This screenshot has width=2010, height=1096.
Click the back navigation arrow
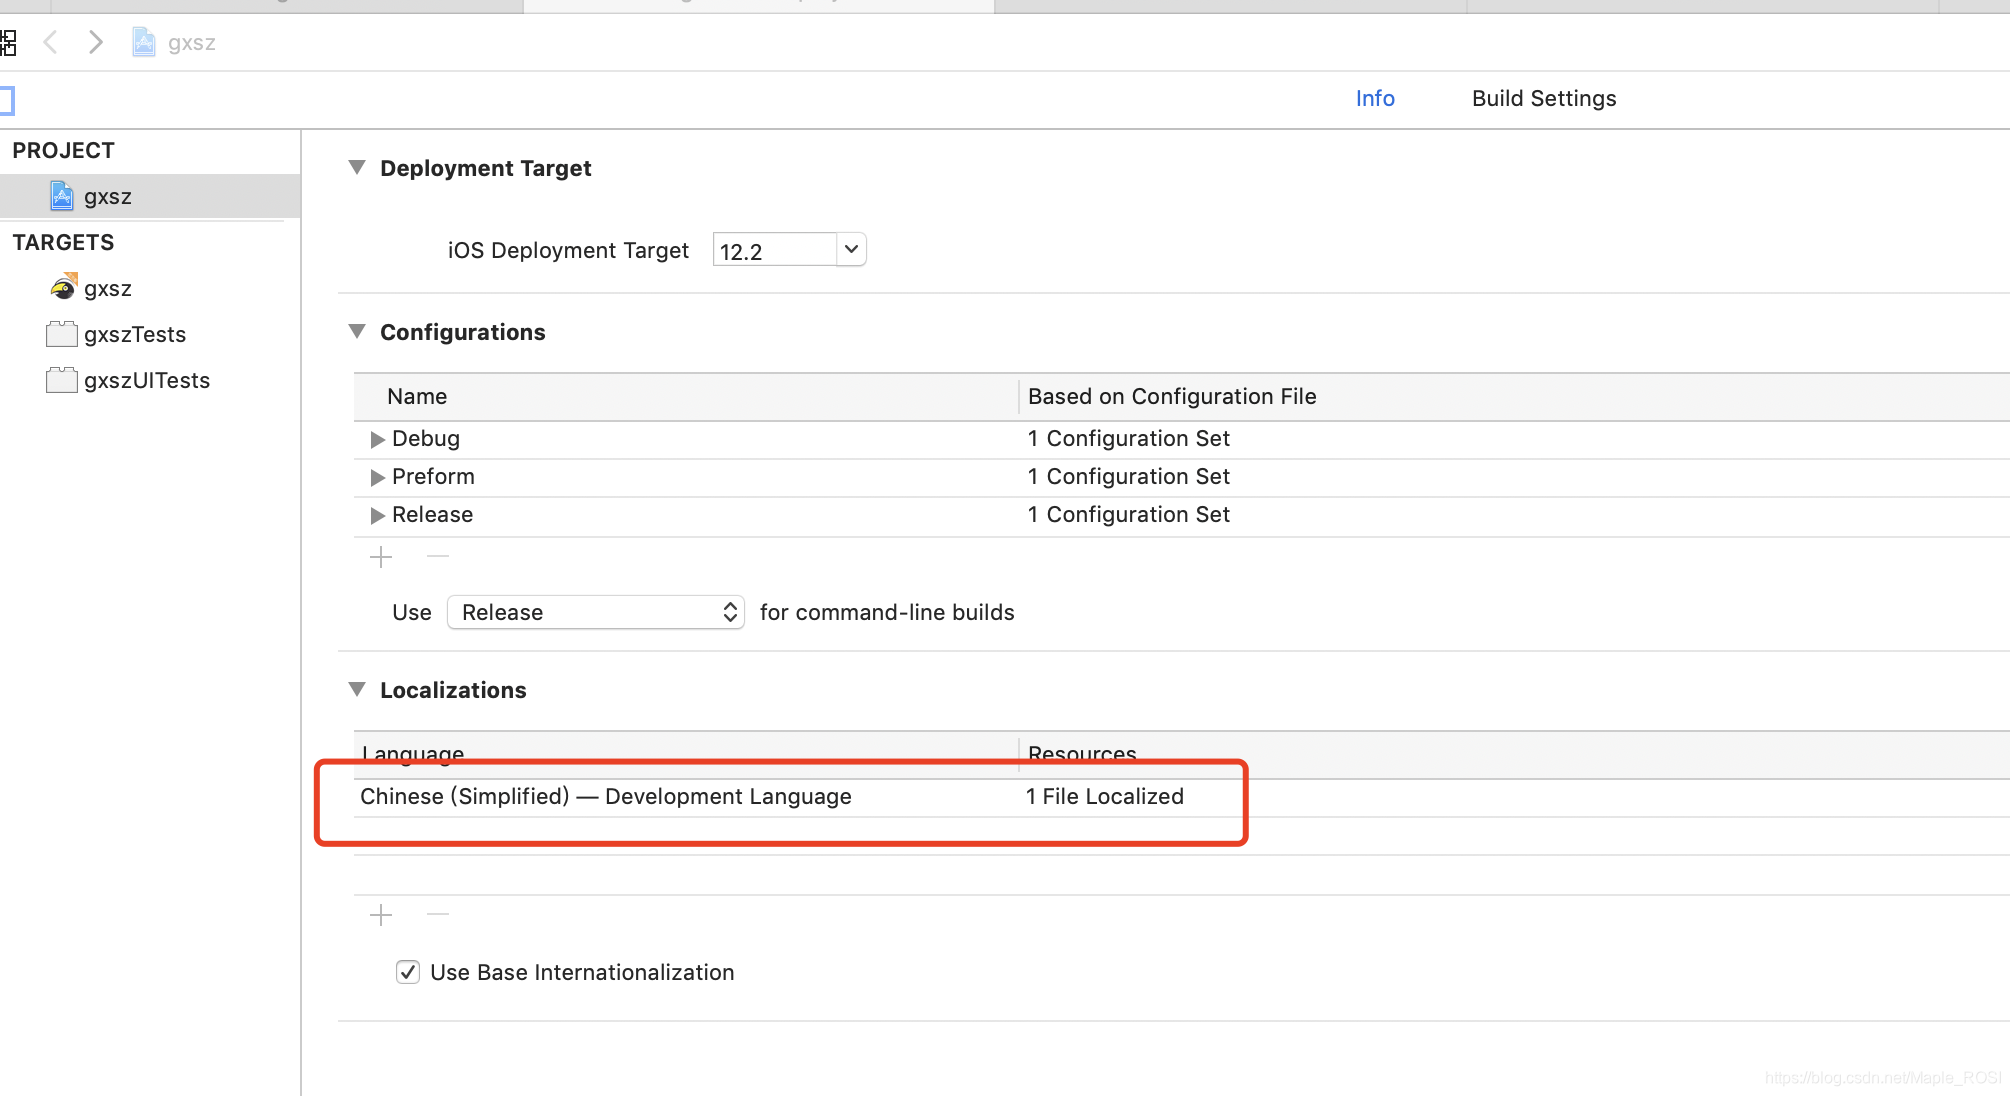(x=51, y=42)
